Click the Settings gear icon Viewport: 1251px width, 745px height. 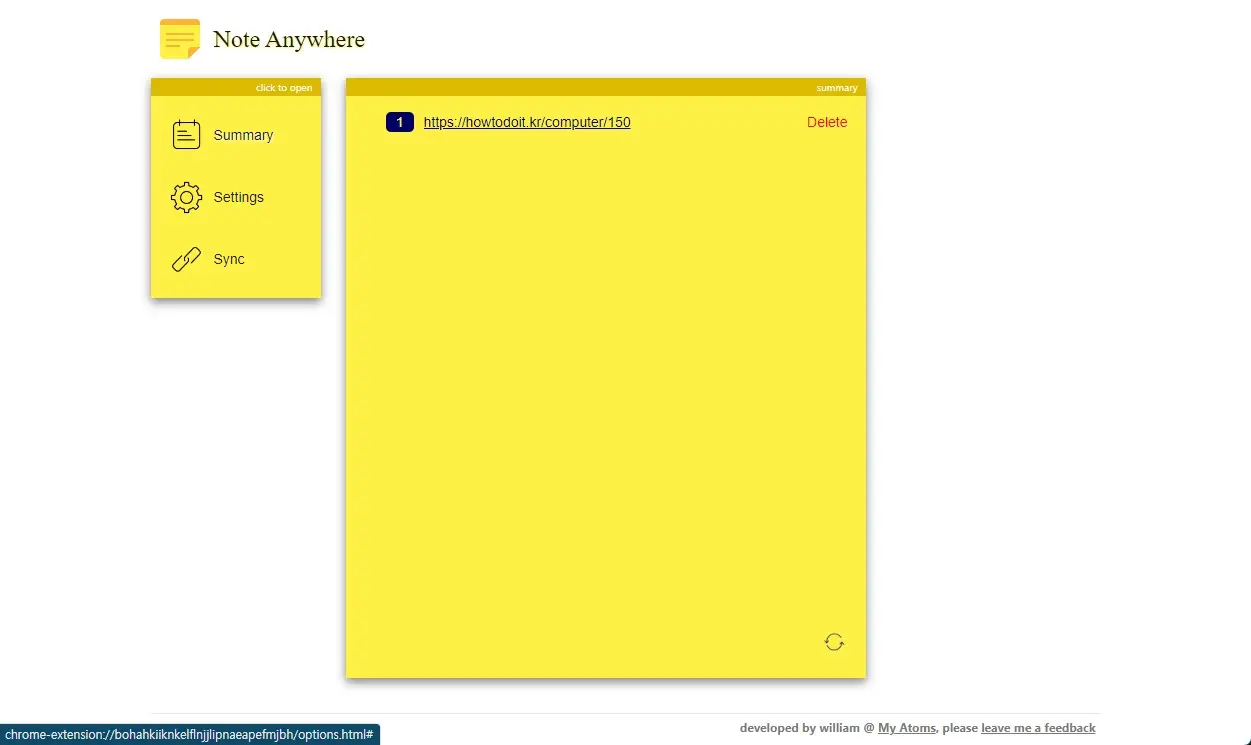click(186, 197)
